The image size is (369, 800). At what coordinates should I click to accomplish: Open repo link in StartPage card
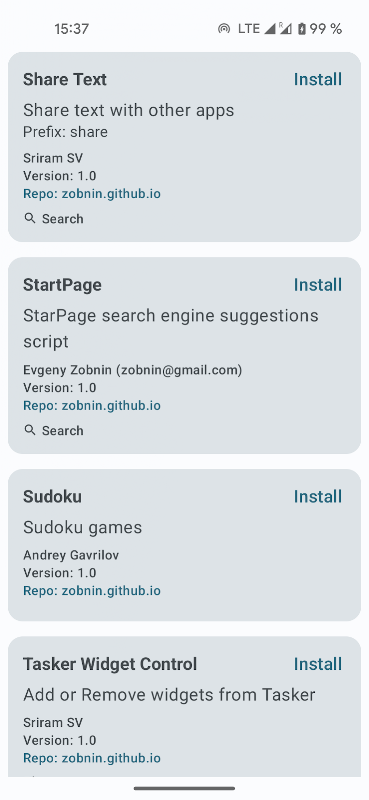(92, 406)
